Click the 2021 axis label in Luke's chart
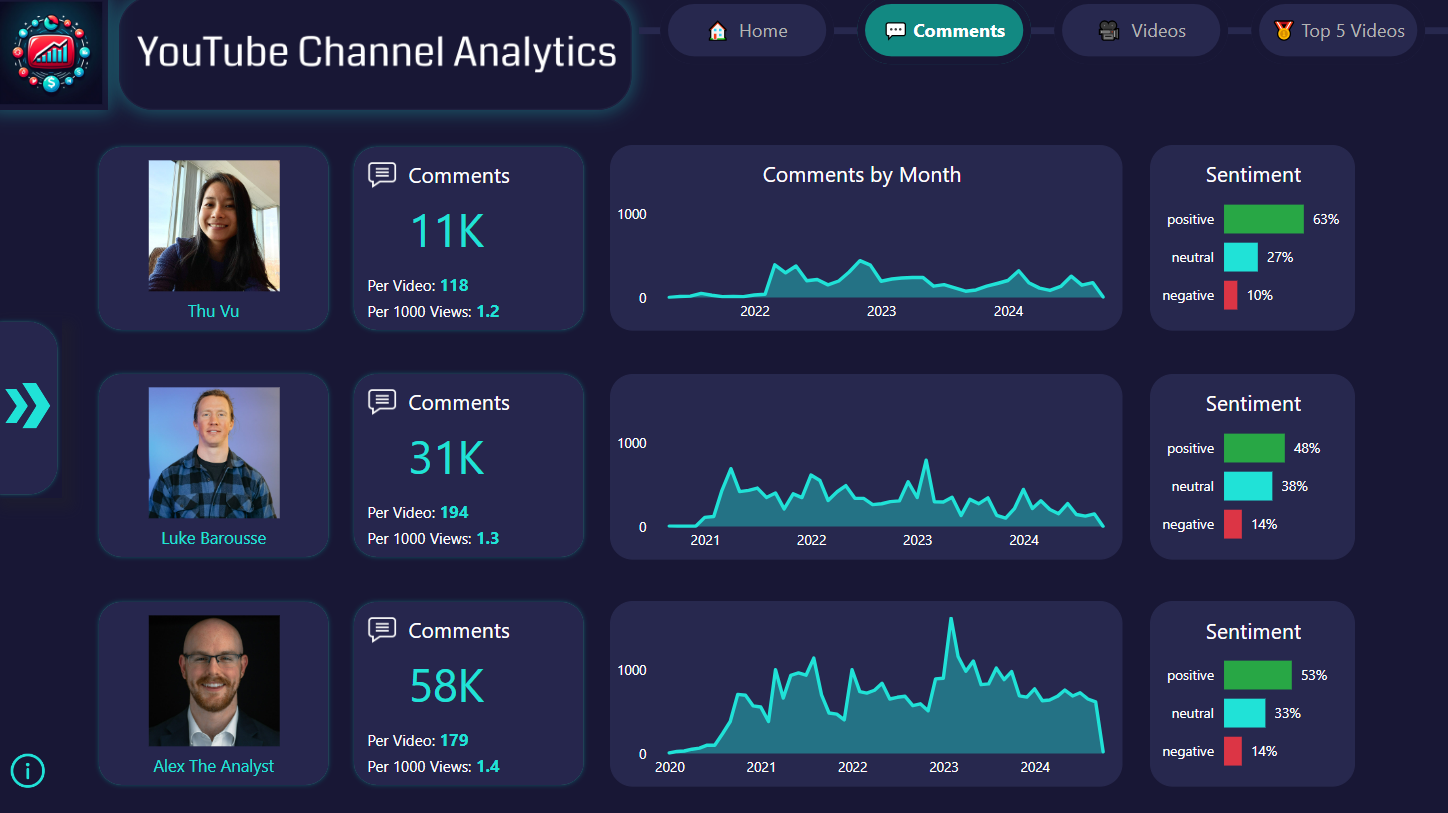Image resolution: width=1448 pixels, height=813 pixels. (x=705, y=540)
